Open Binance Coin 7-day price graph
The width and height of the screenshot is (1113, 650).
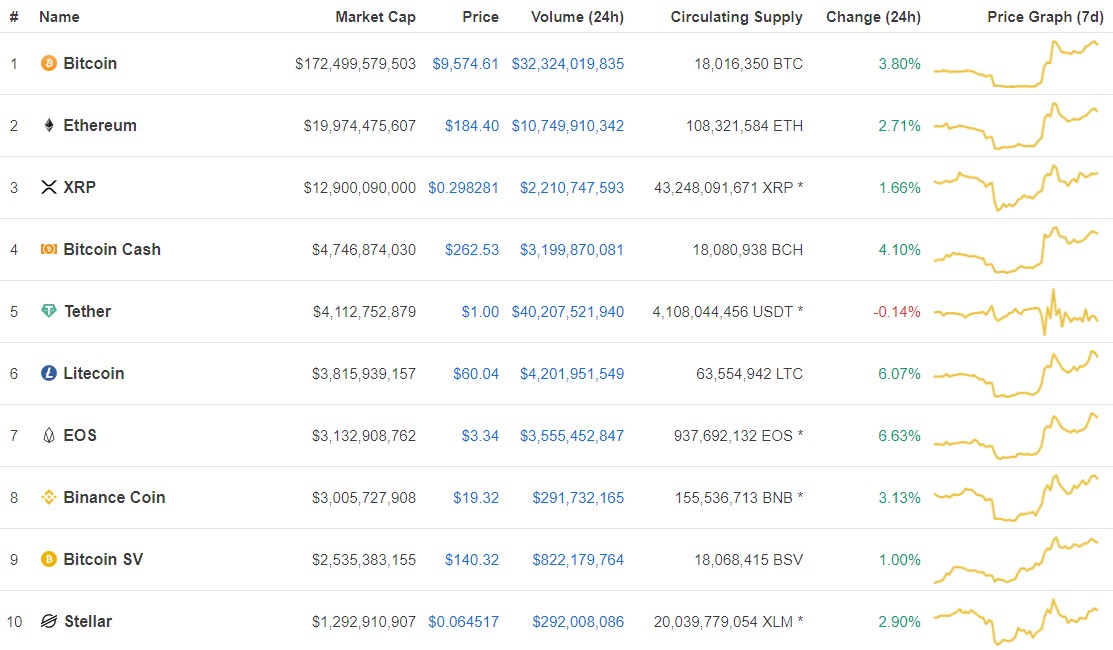1016,497
